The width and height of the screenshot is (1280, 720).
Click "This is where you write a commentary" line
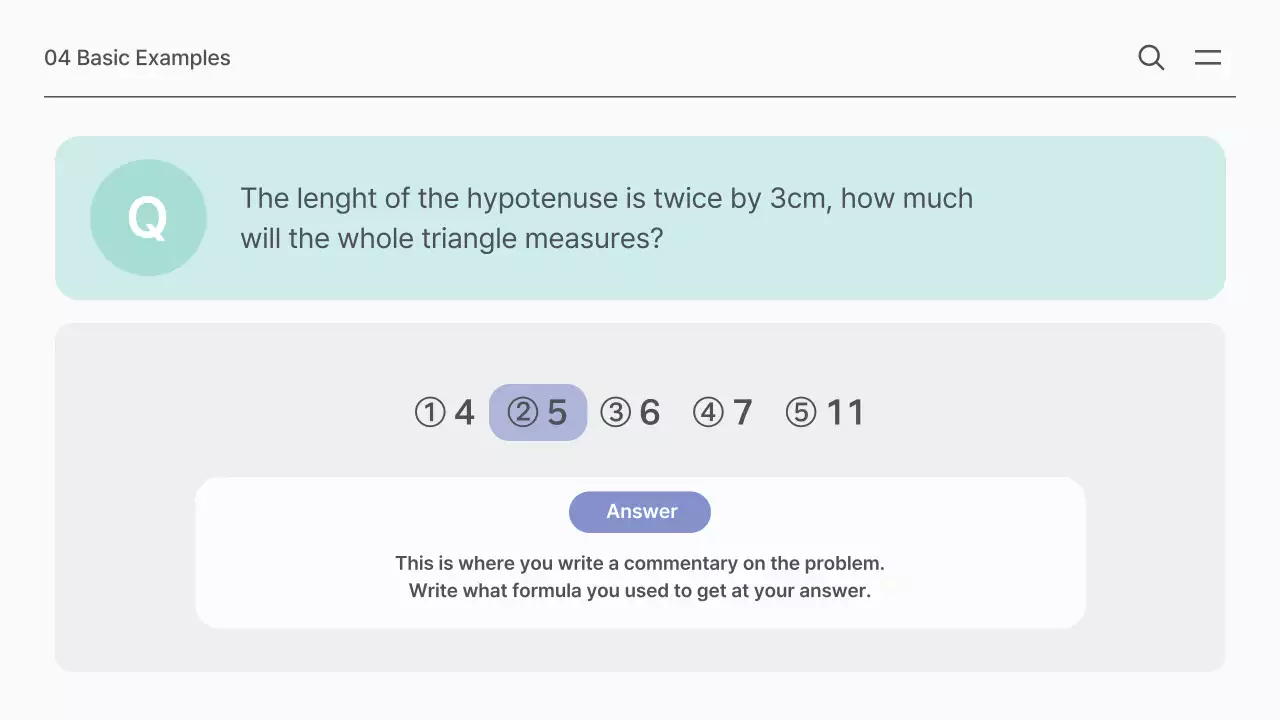tap(640, 563)
